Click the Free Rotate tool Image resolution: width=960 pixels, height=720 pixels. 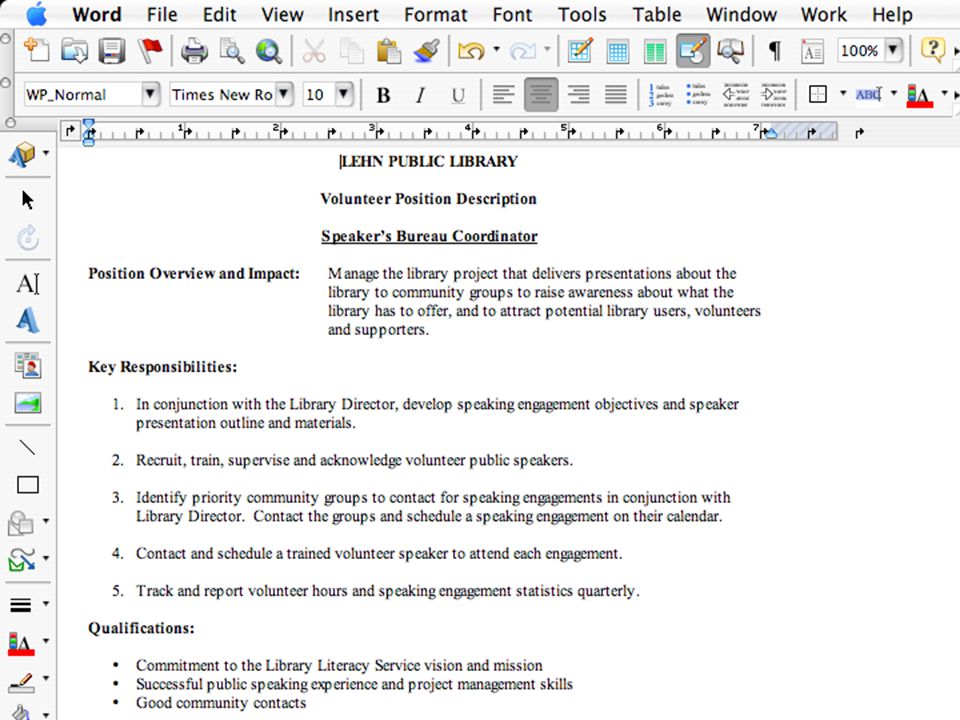(x=28, y=238)
